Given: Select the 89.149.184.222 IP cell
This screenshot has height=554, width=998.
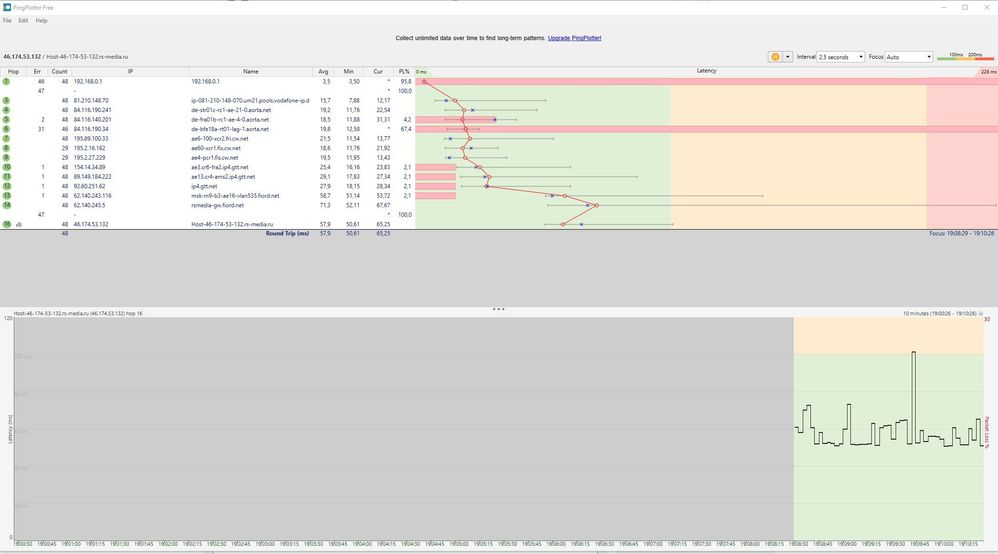Looking at the screenshot, I should tap(92, 177).
